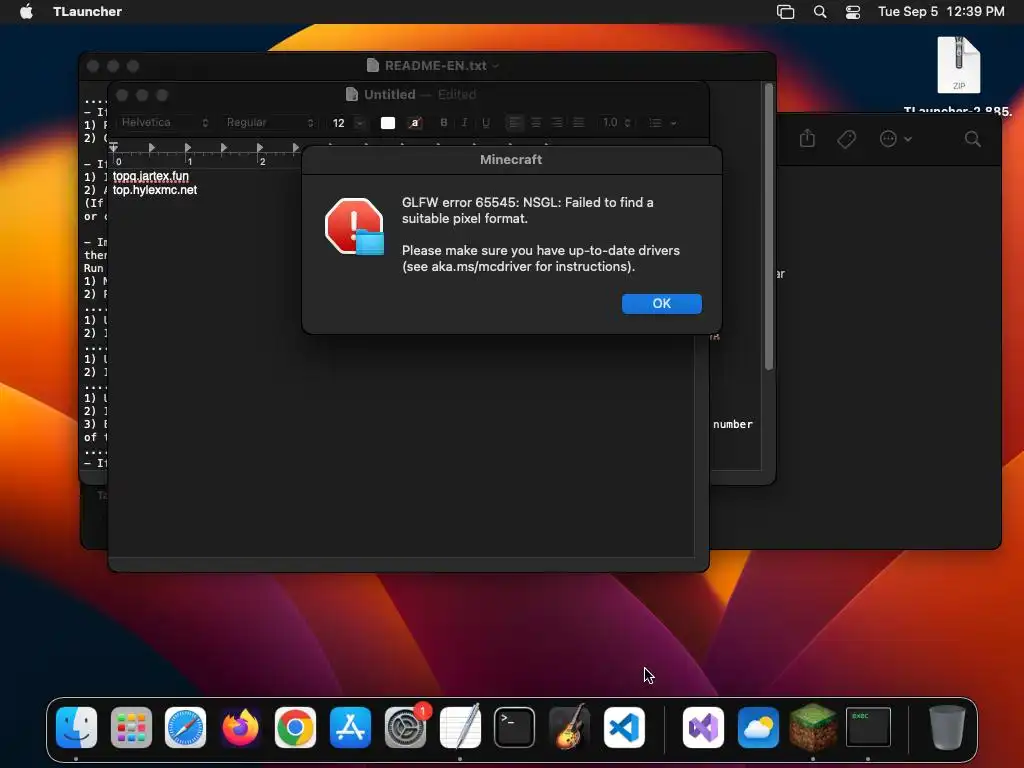Viewport: 1024px width, 768px height.
Task: Click the exec terminal icon in Dock
Action: pyautogui.click(x=868, y=727)
